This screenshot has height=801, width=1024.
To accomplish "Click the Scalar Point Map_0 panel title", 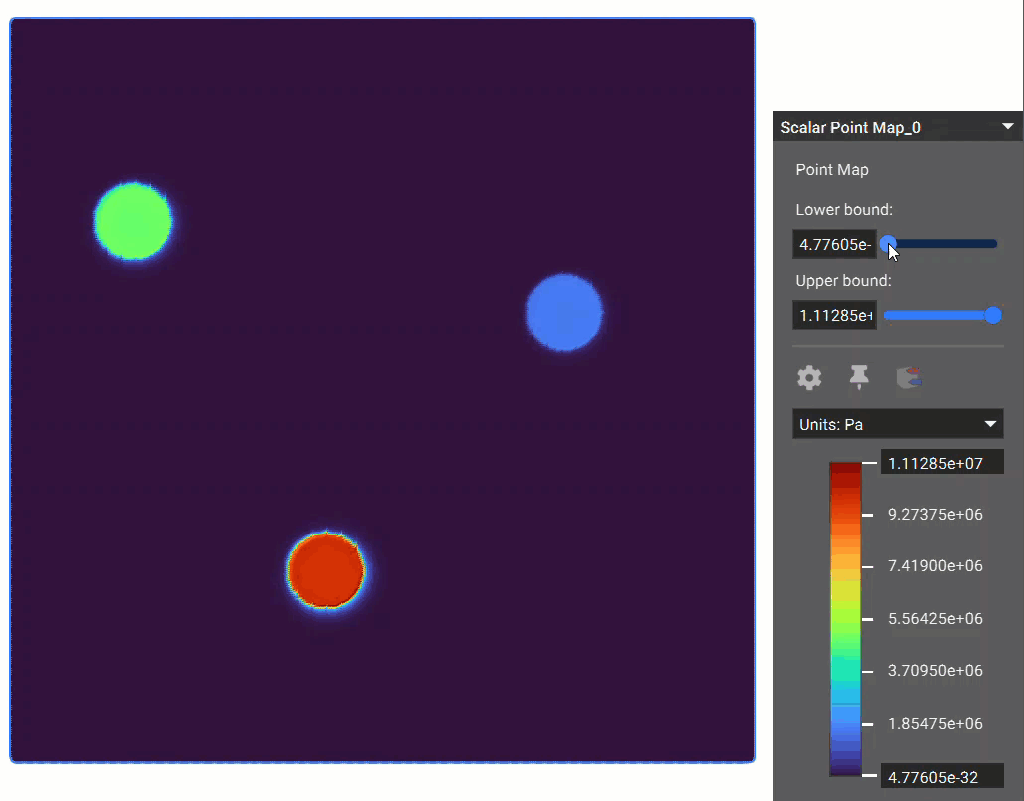I will pyautogui.click(x=850, y=127).
